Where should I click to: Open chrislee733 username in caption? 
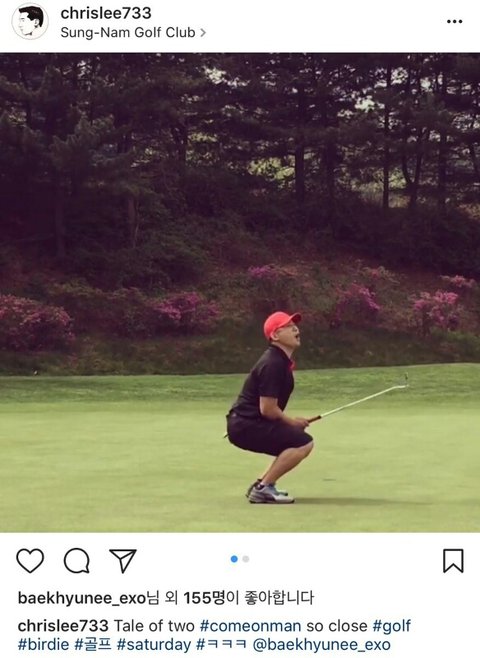click(x=63, y=626)
